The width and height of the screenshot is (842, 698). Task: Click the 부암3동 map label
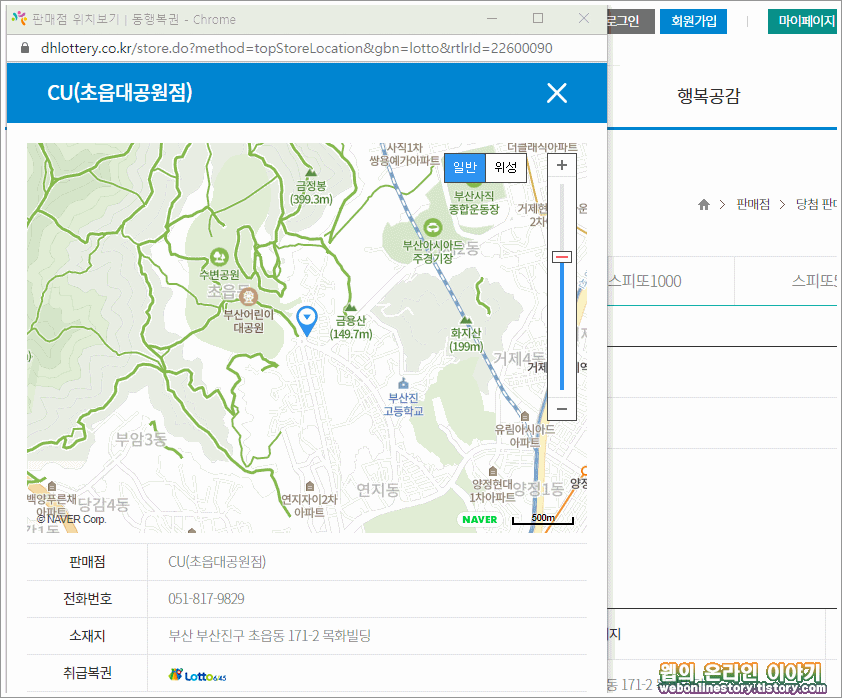(141, 439)
